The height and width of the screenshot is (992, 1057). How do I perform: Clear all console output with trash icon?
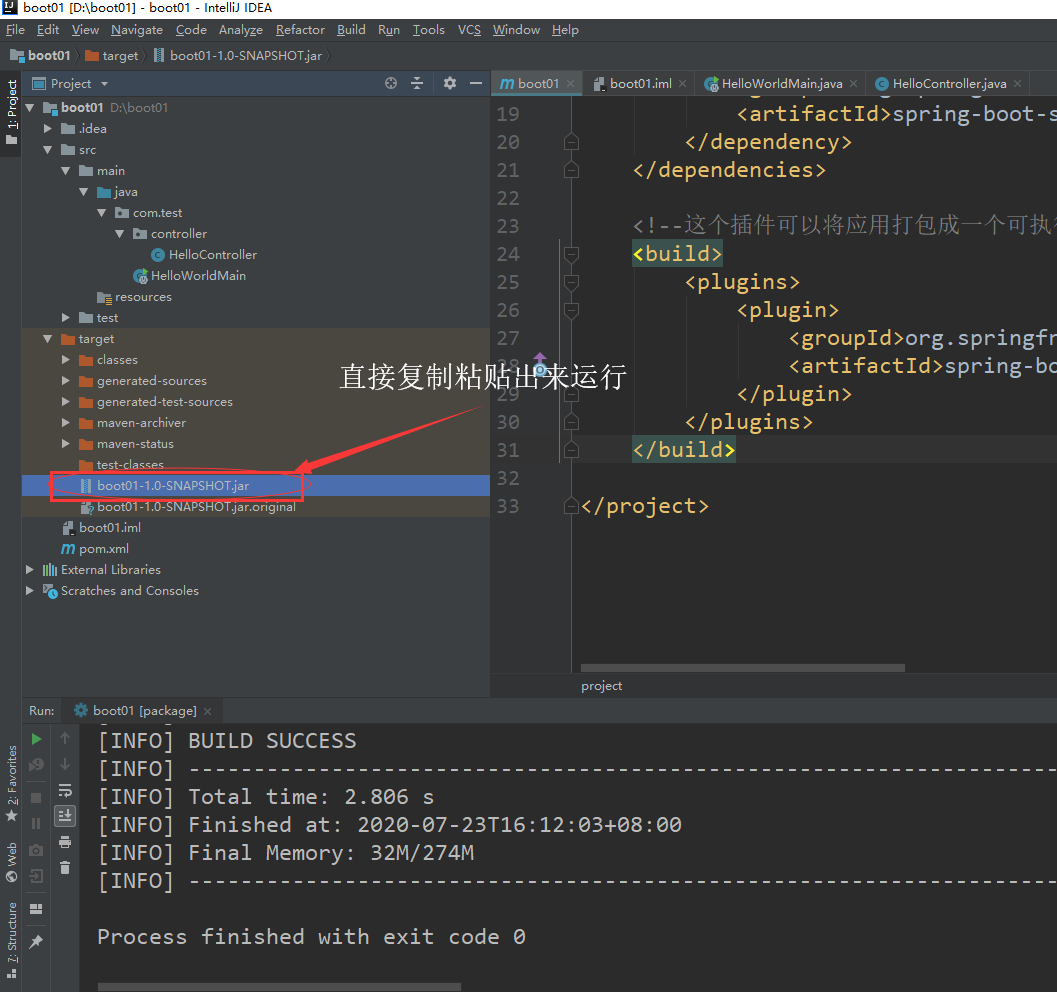(65, 868)
